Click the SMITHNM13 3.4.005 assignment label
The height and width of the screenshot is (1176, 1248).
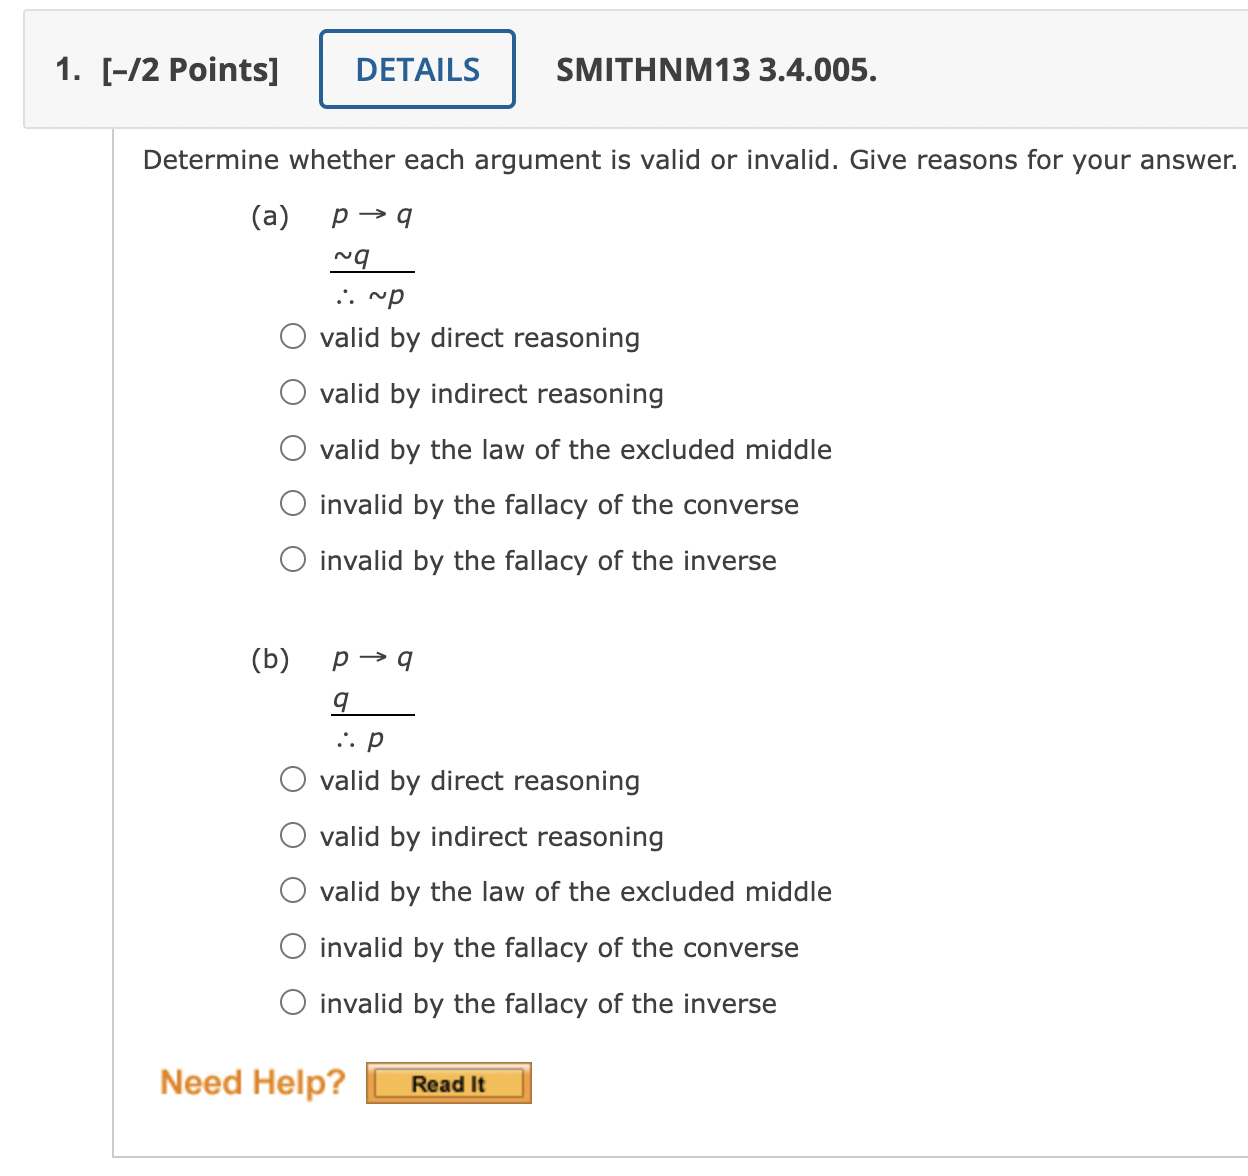click(x=716, y=70)
